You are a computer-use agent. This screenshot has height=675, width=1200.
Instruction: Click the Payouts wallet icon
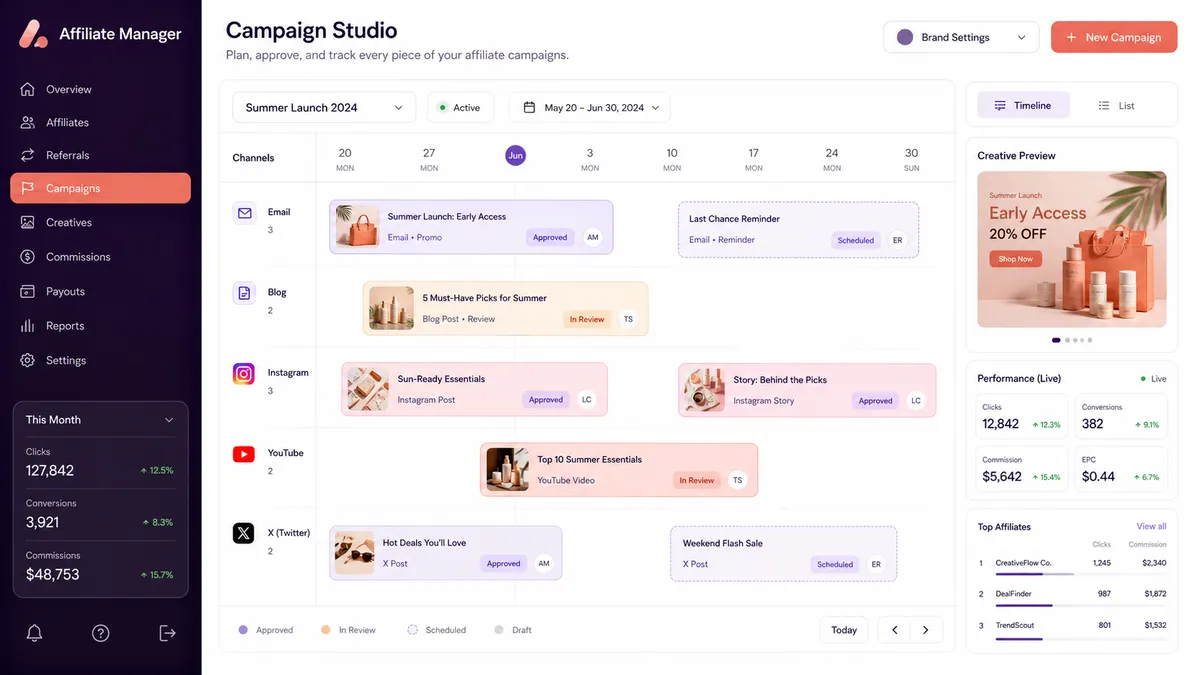coord(27,291)
